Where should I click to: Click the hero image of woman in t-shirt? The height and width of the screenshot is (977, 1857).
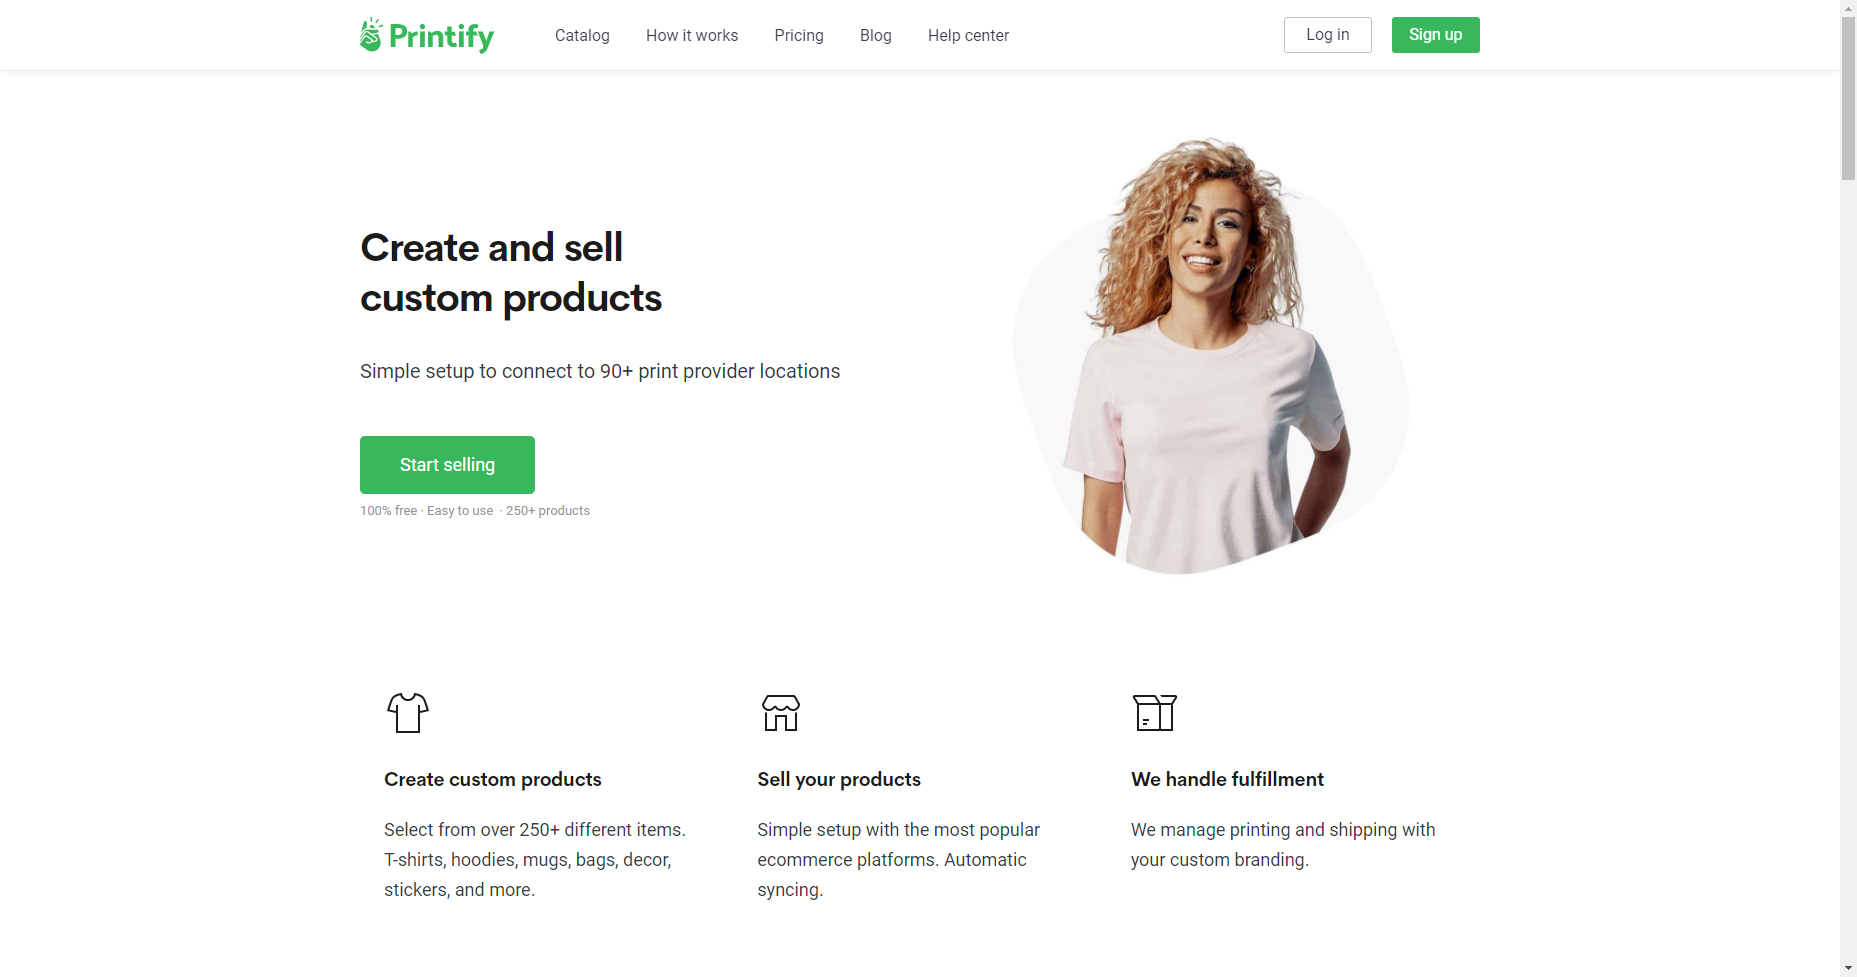coord(1211,357)
